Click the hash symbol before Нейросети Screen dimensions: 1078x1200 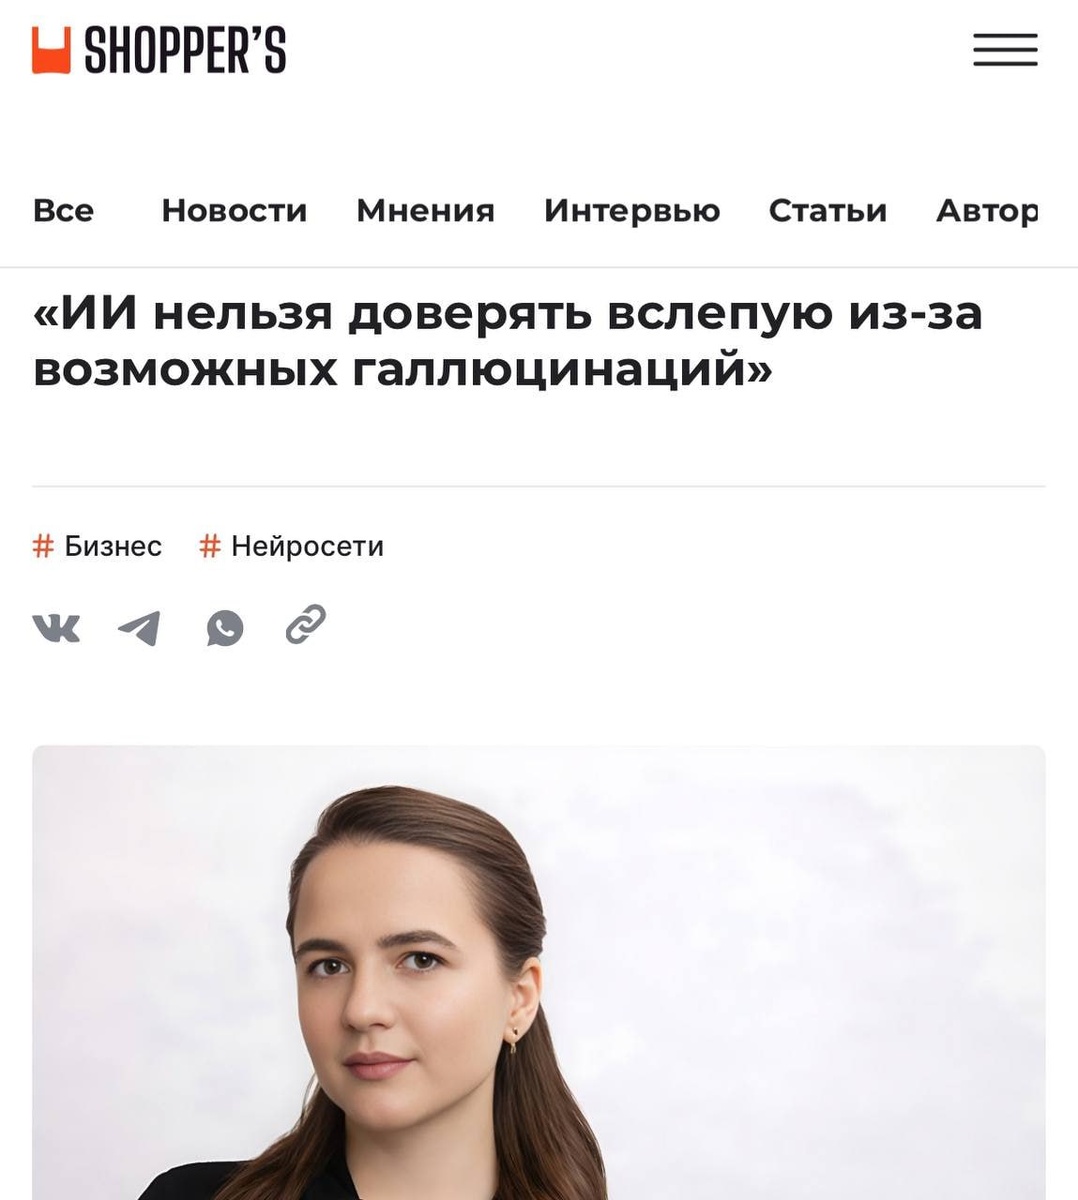pyautogui.click(x=209, y=546)
